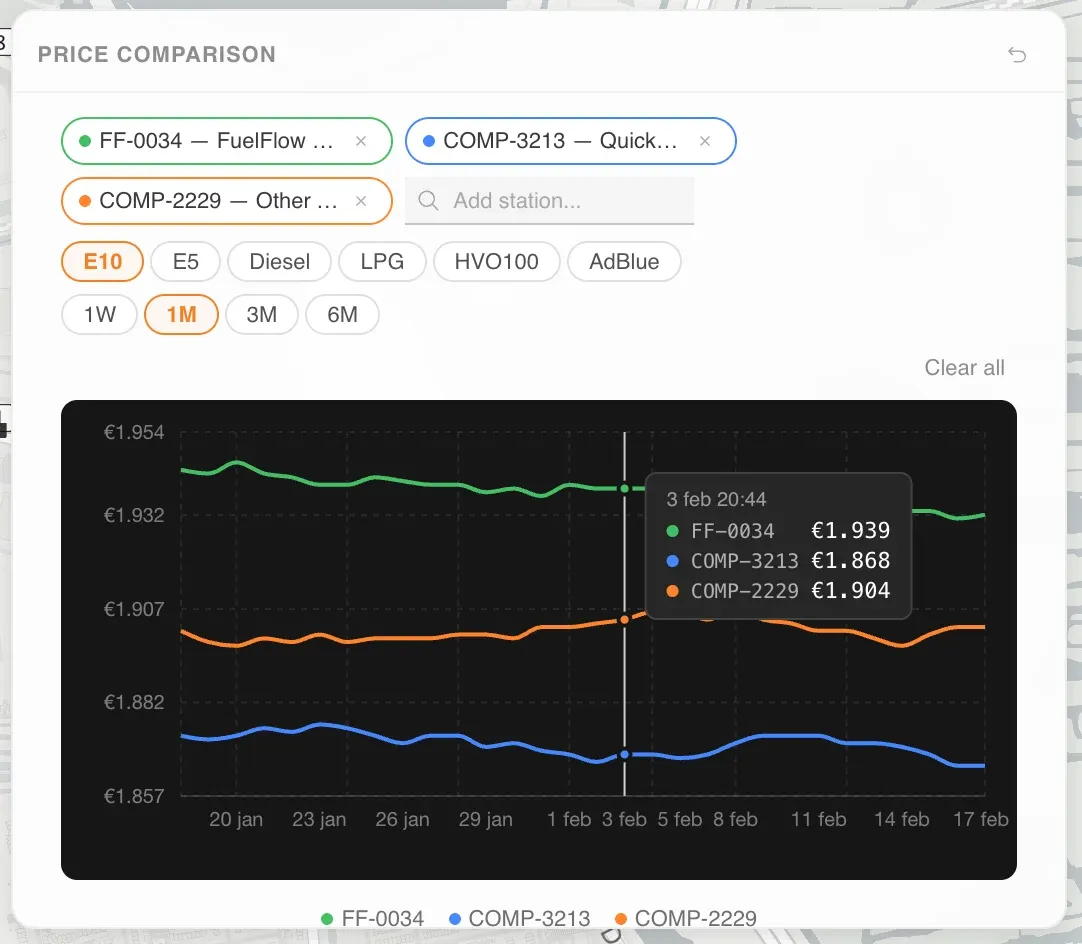Remove COMP-3213 Quick station chip
The width and height of the screenshot is (1082, 944).
click(705, 141)
